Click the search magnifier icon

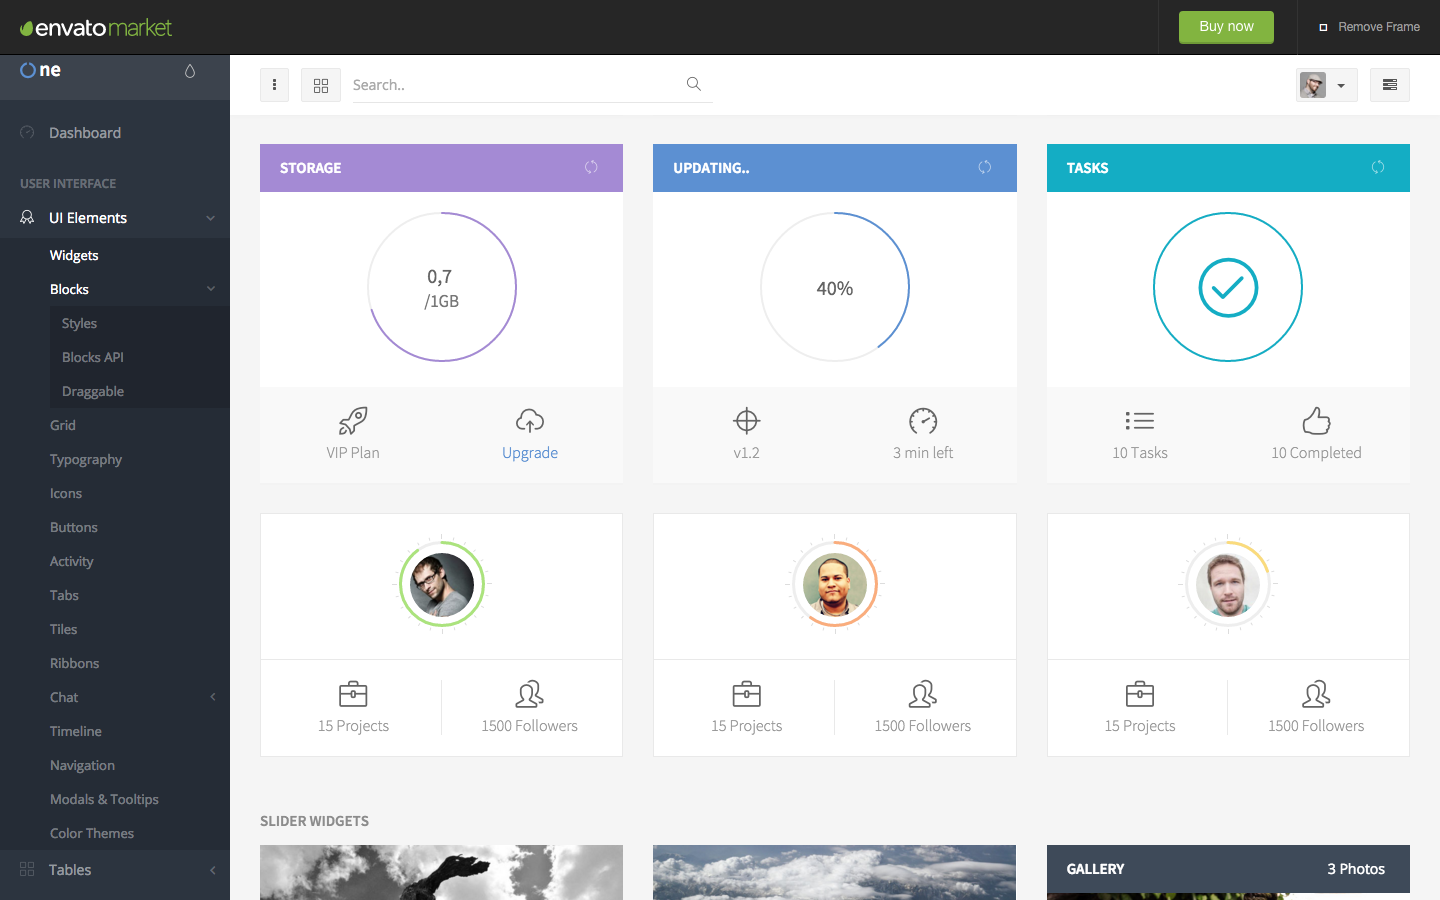pos(694,84)
